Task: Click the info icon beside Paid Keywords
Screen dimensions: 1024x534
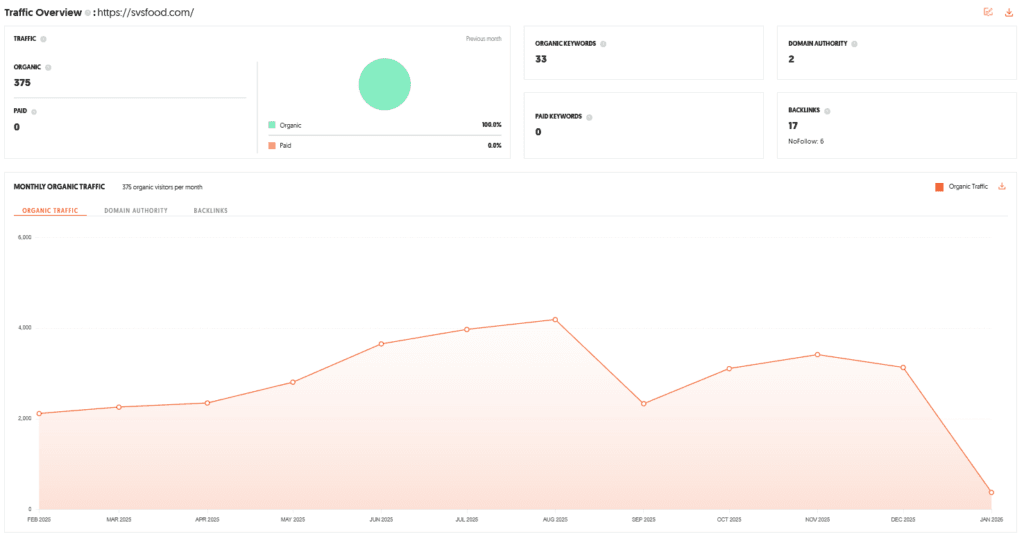Action: tap(590, 117)
